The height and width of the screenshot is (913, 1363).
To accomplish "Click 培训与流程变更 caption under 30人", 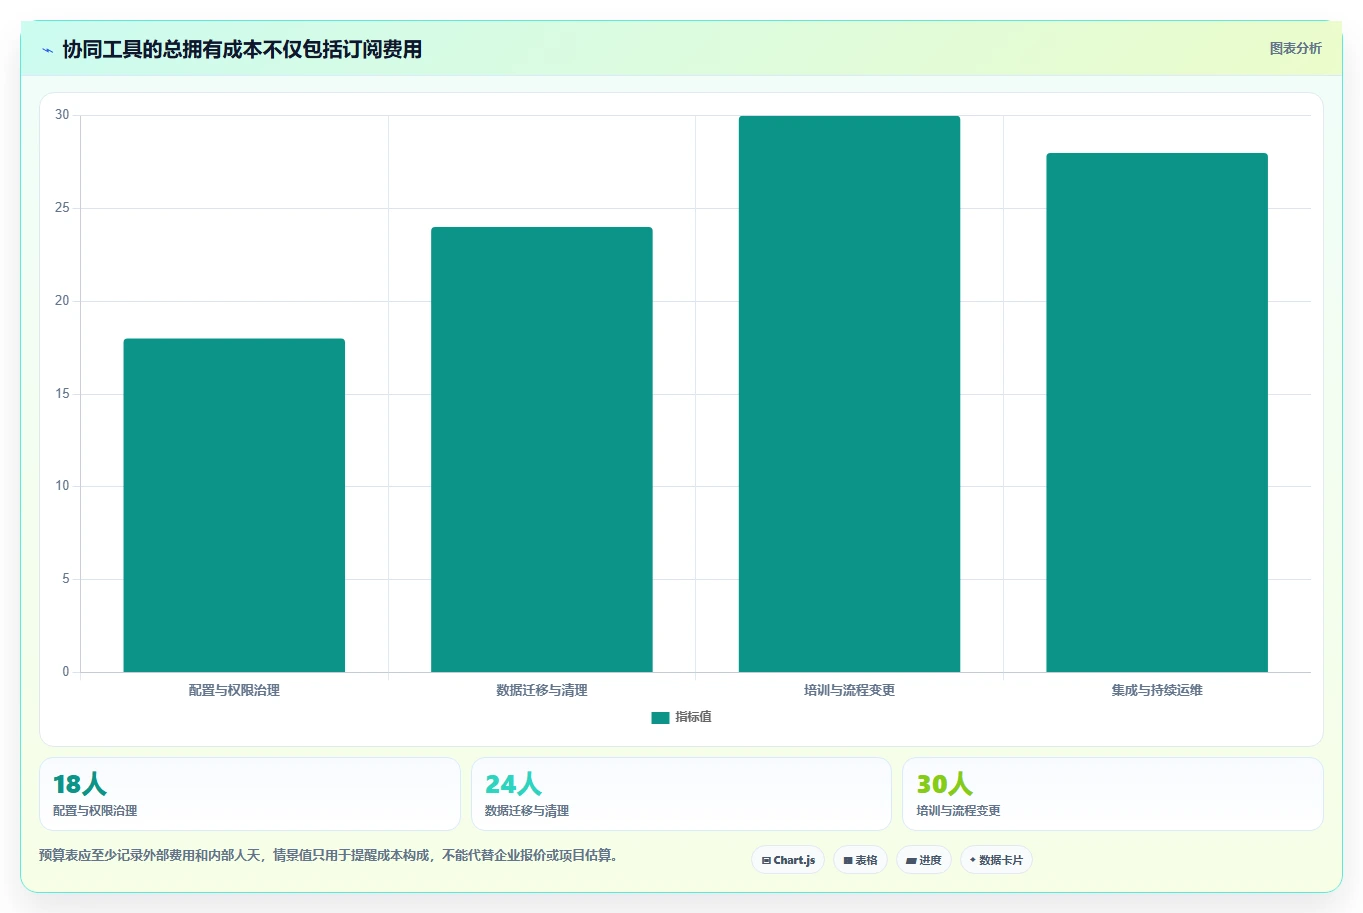I will click(x=958, y=811).
